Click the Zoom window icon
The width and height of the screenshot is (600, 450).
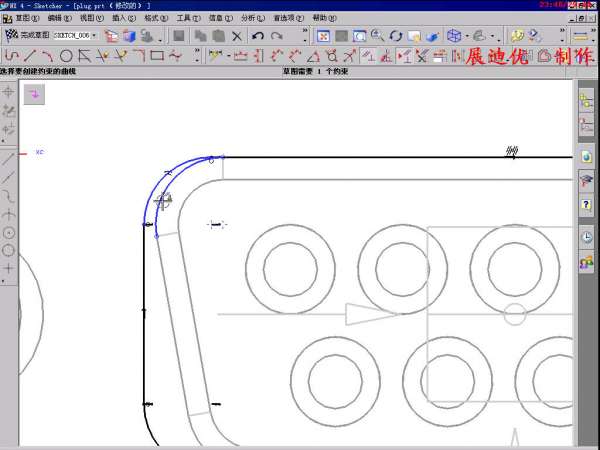click(359, 36)
